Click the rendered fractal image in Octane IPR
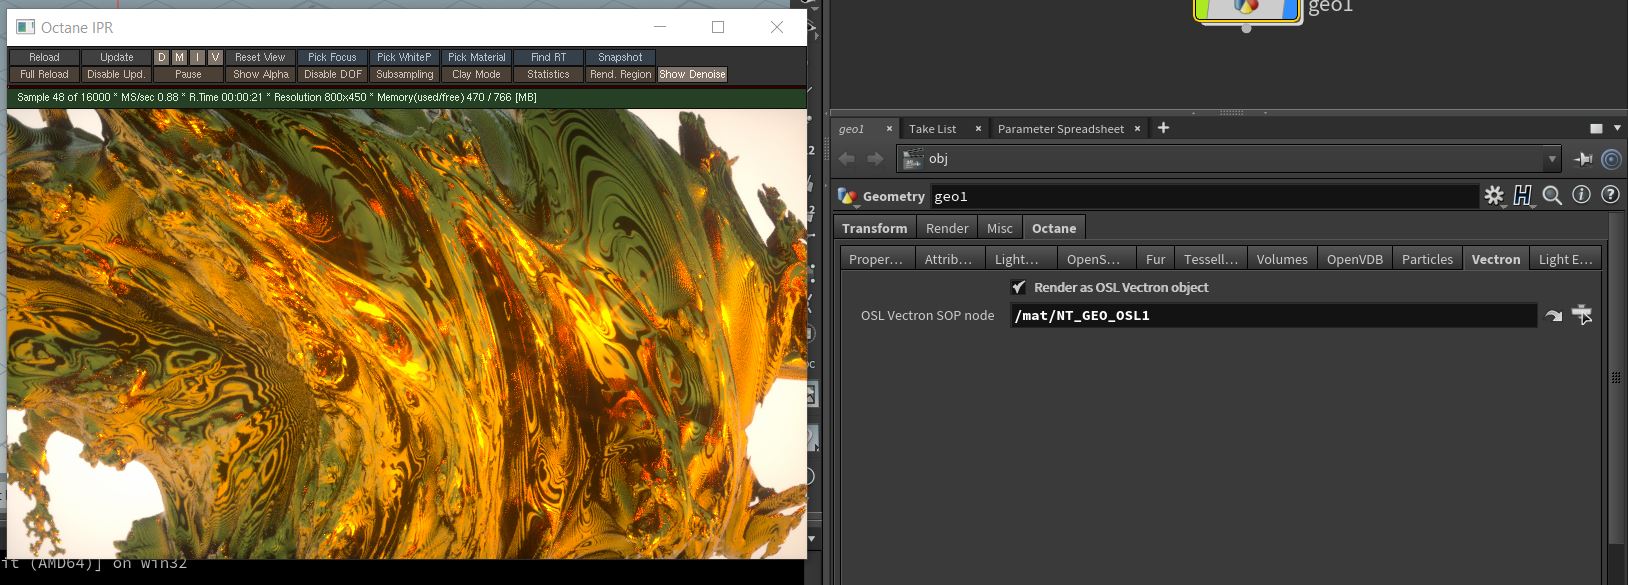The width and height of the screenshot is (1628, 585). point(406,333)
